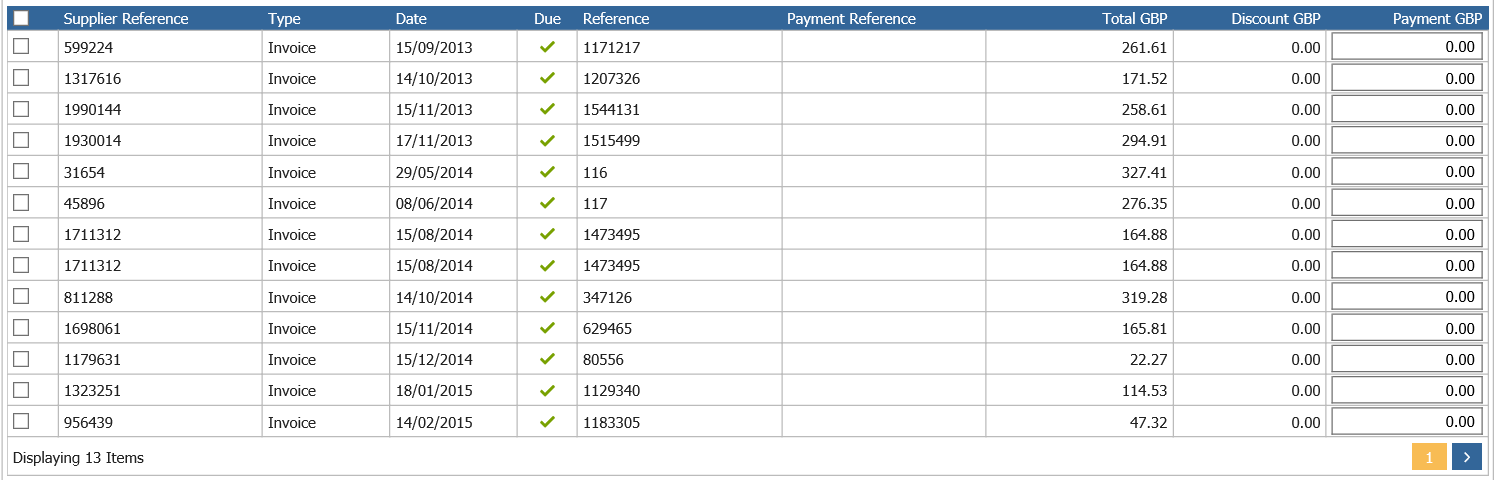The width and height of the screenshot is (1494, 480).
Task: Select the checkbox for supplier reference 599224
Action: (21, 46)
